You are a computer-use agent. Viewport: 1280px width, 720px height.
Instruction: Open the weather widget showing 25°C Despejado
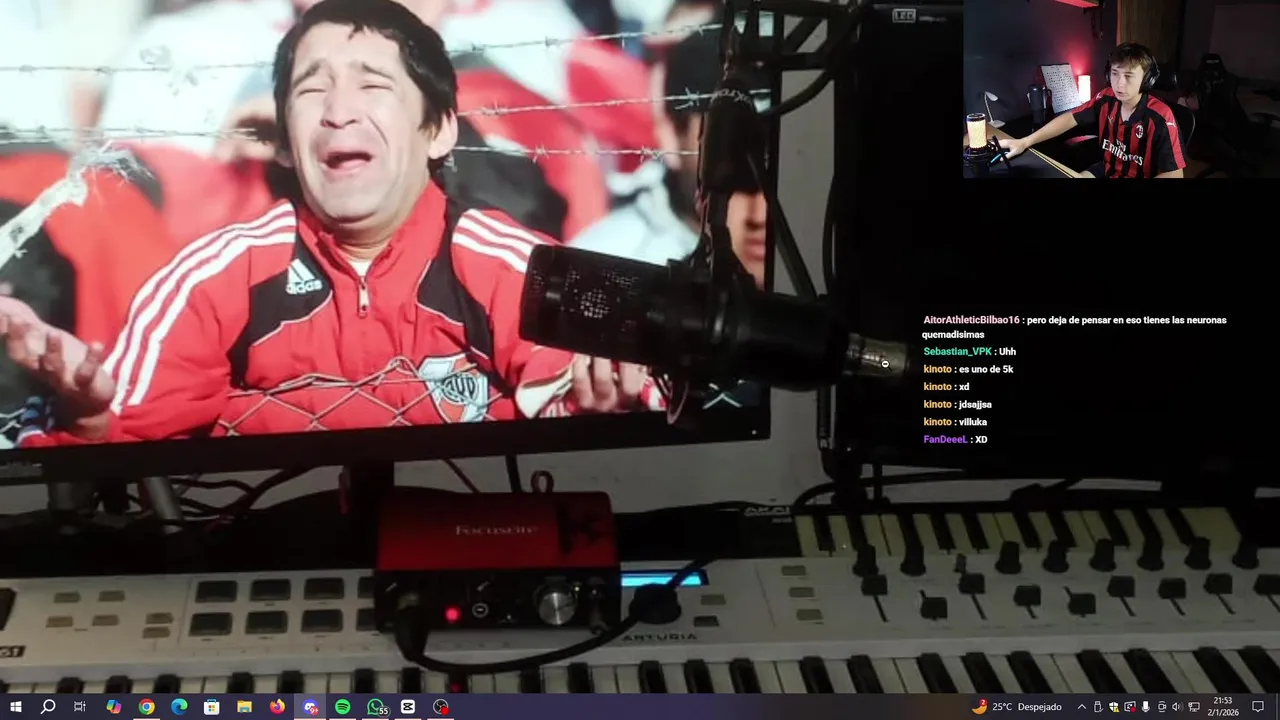1017,707
